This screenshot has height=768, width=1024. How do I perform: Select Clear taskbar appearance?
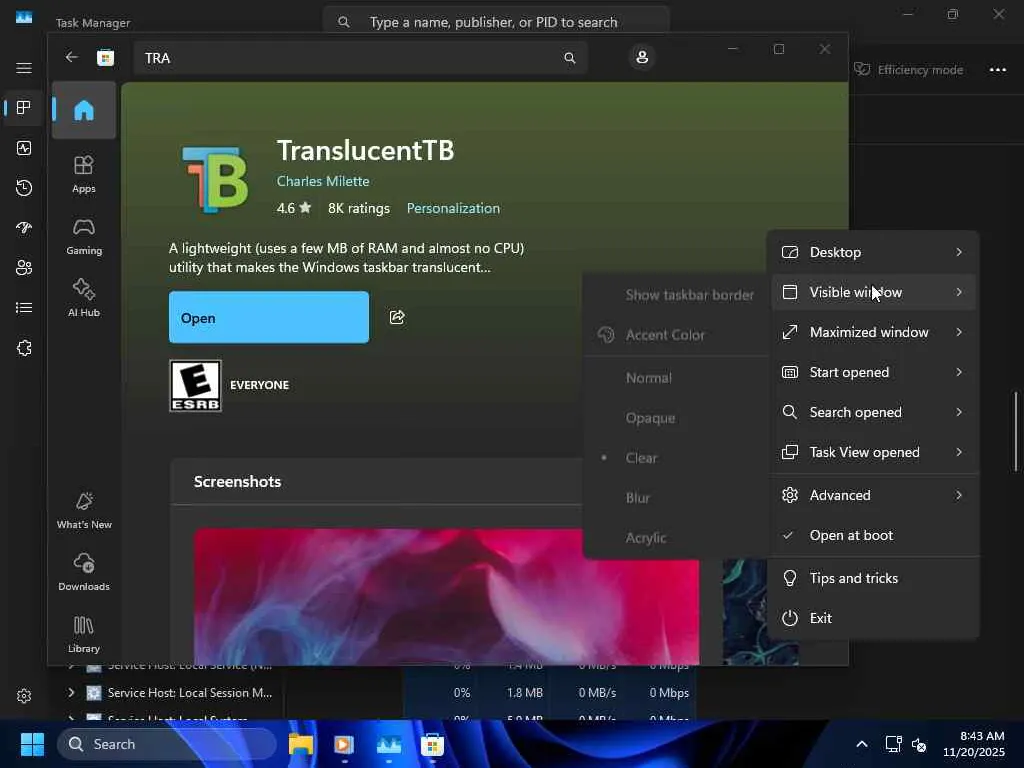[x=676, y=458]
